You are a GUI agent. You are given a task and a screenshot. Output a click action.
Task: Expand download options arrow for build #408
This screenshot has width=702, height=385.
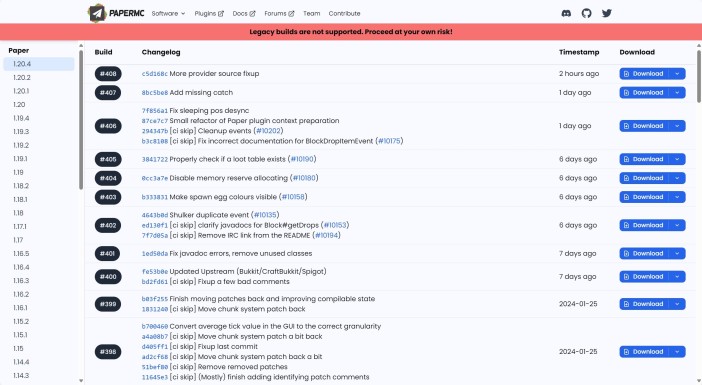[x=677, y=73]
